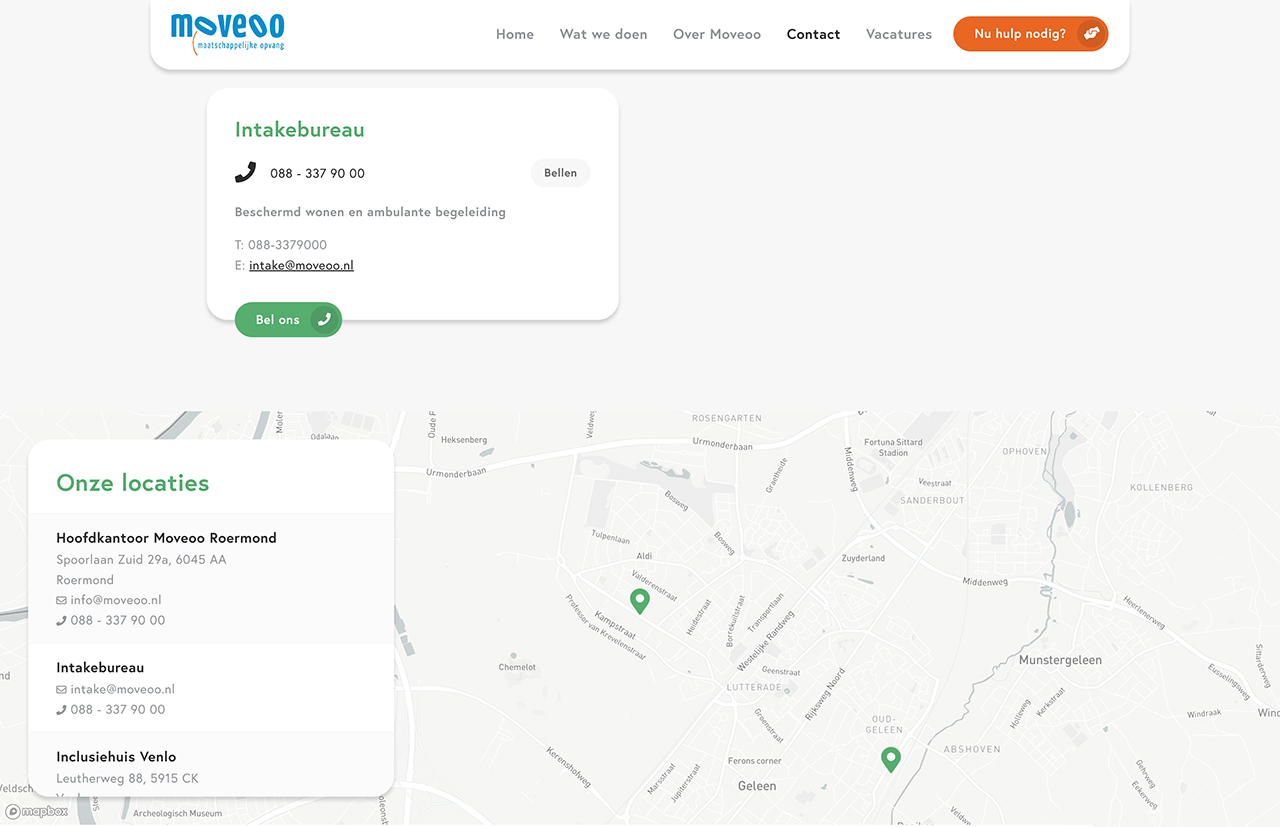
Task: Click LUTTERADE label on map
Action: [754, 687]
